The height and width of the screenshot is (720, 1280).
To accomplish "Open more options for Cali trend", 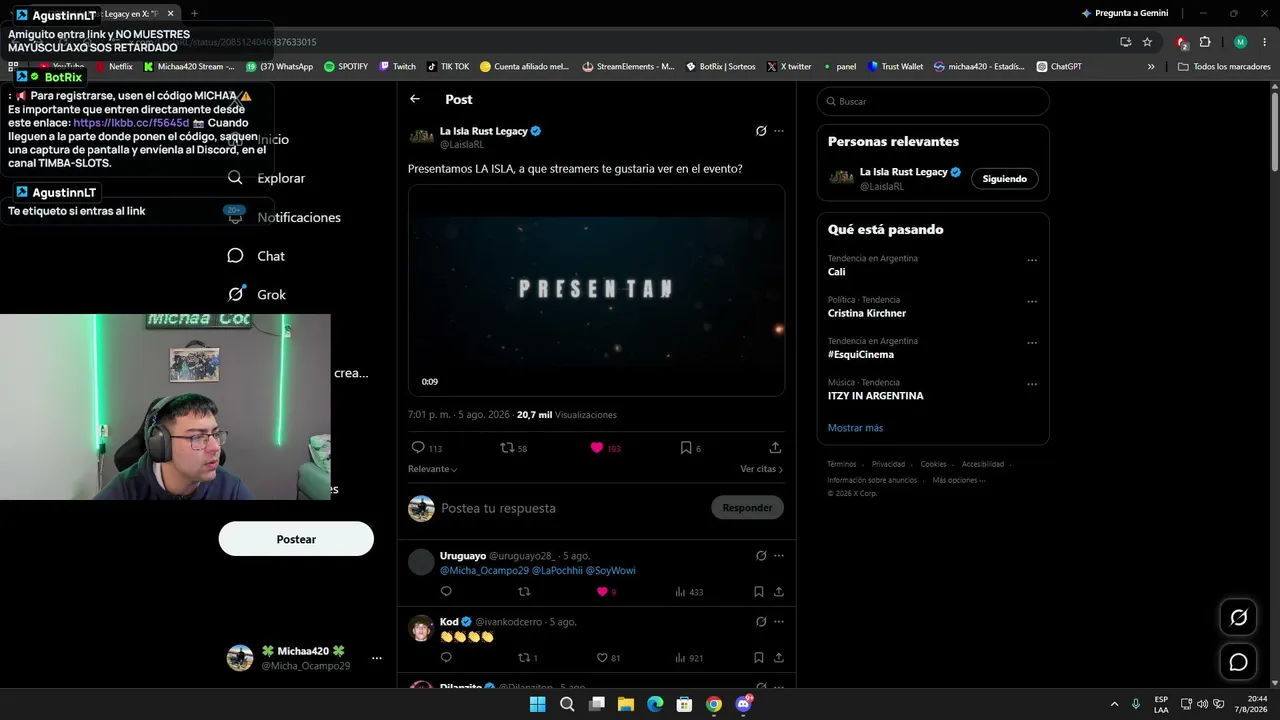I will (x=1032, y=260).
